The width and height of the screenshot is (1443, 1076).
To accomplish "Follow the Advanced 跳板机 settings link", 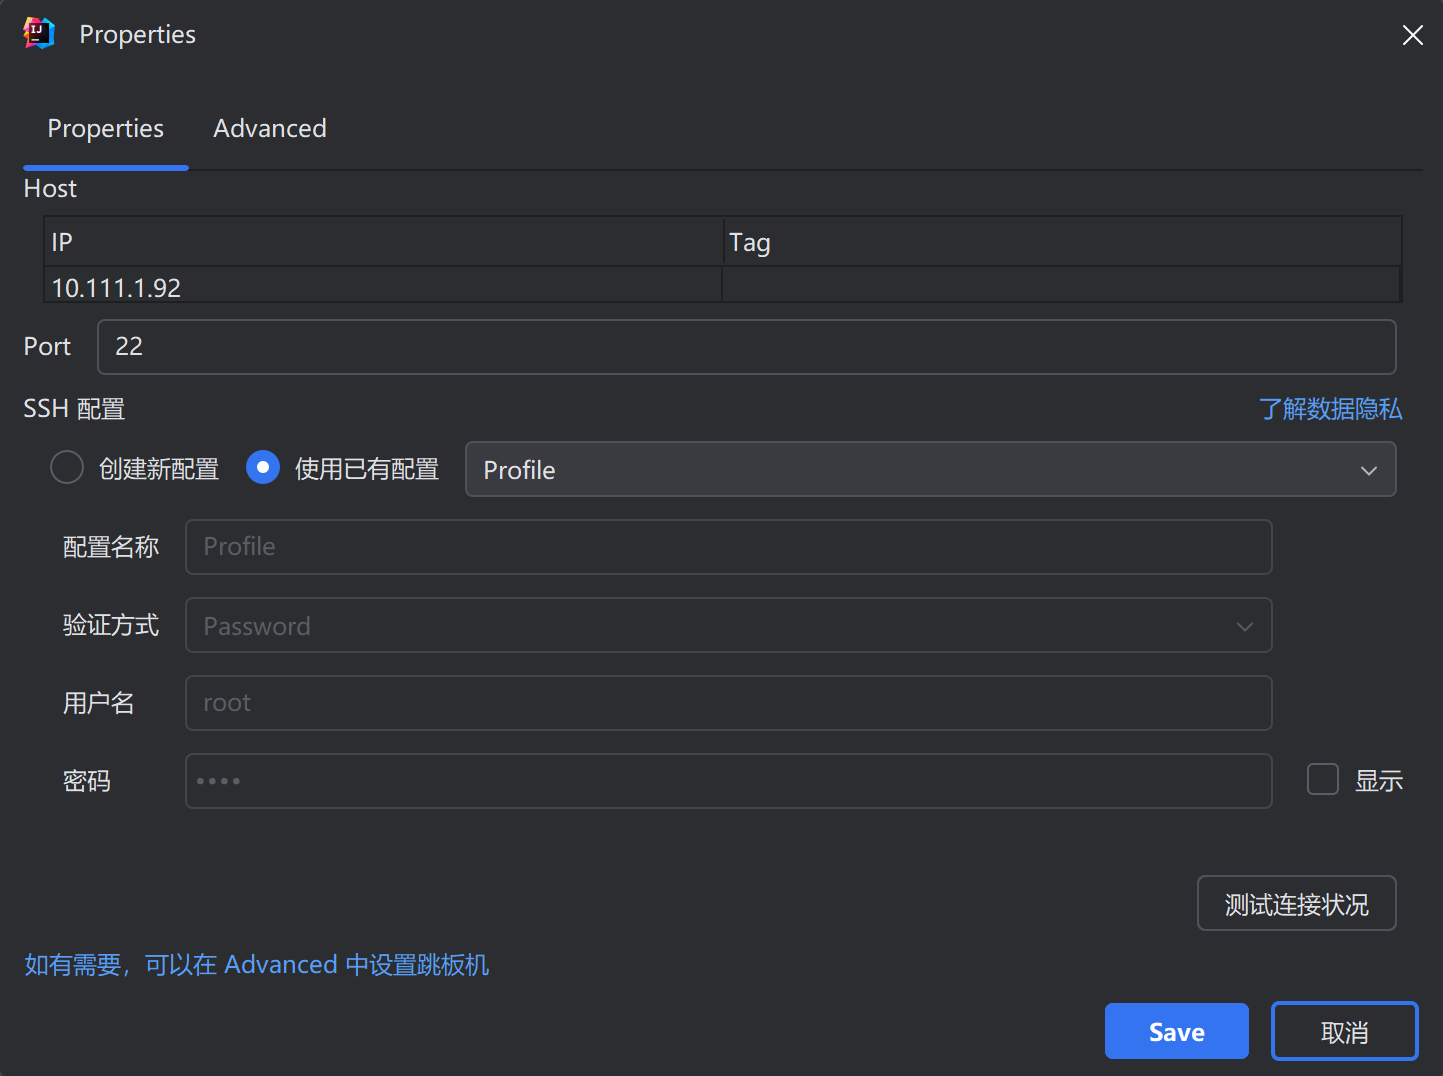I will coord(257,965).
